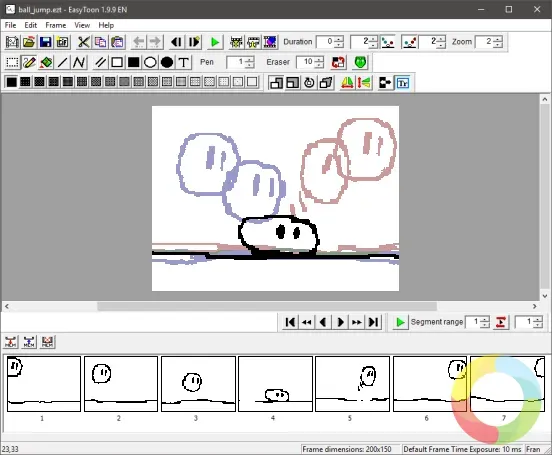552x455 pixels.
Task: Adjust the Segment range end spinner
Action: 538,322
